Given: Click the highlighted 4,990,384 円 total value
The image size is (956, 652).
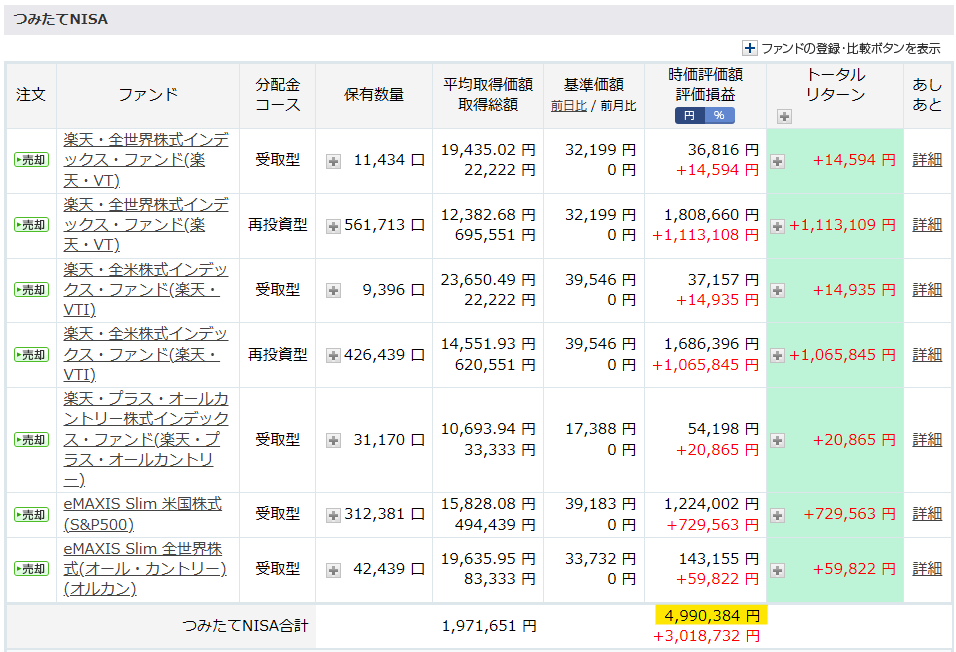Looking at the screenshot, I should pos(711,614).
